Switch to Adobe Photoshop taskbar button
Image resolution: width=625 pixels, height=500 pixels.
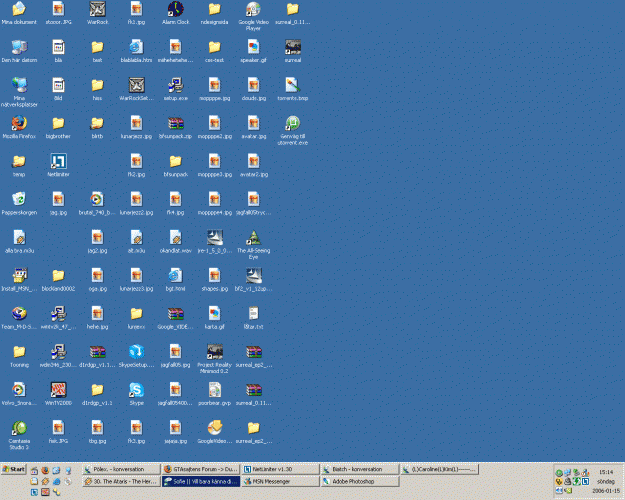[x=358, y=481]
